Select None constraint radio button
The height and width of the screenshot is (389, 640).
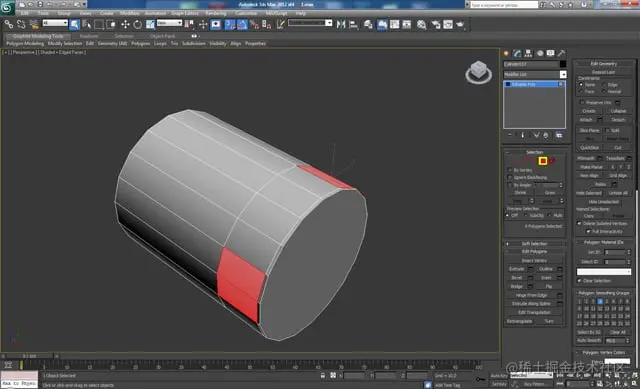tap(581, 84)
